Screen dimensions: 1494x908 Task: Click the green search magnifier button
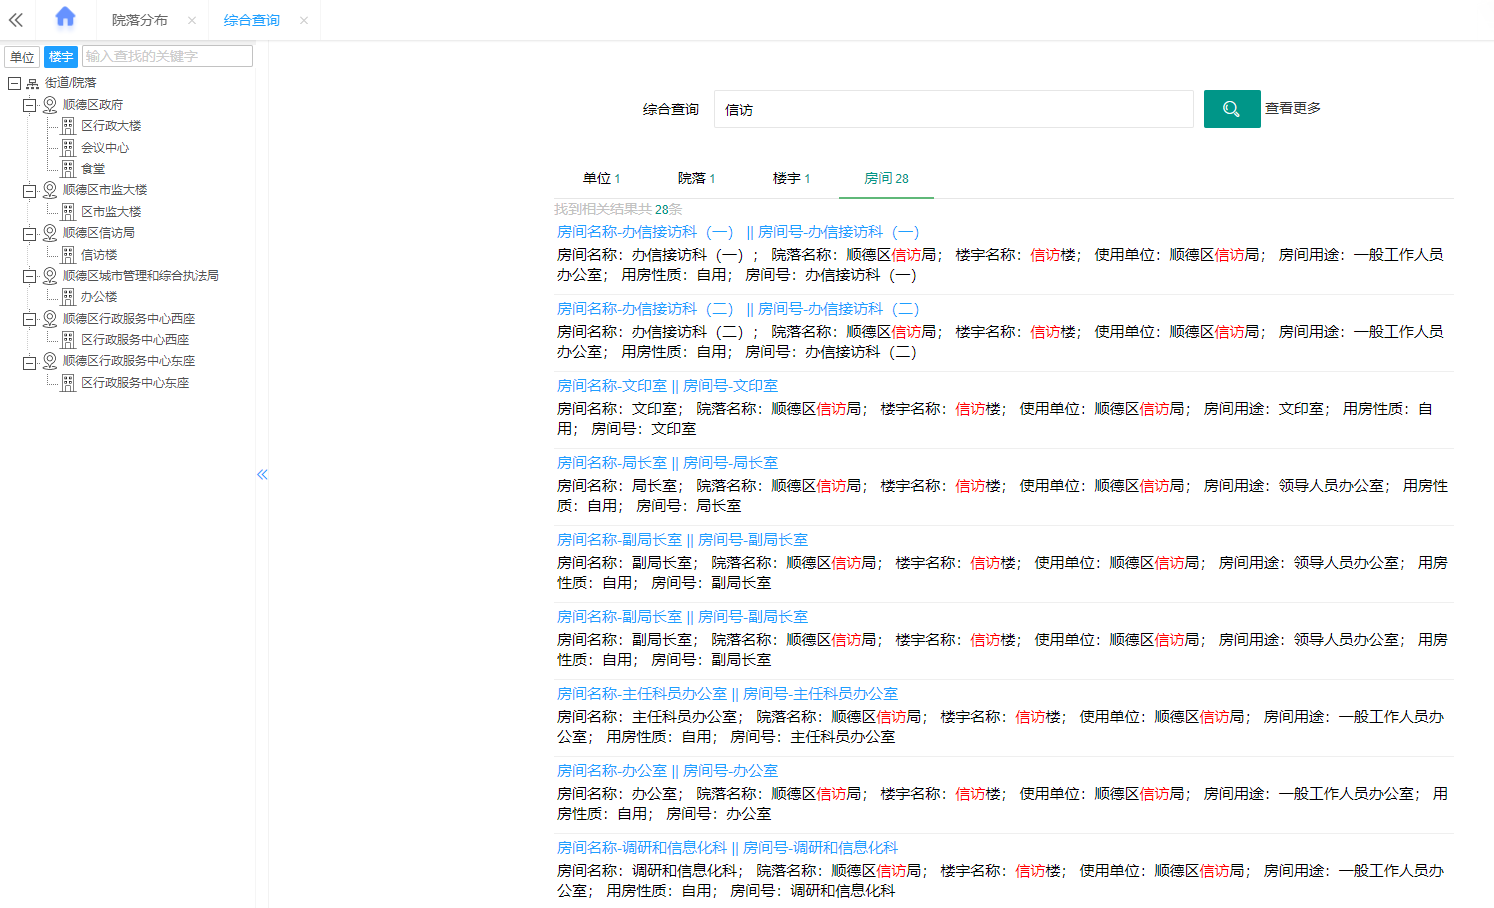click(x=1232, y=109)
